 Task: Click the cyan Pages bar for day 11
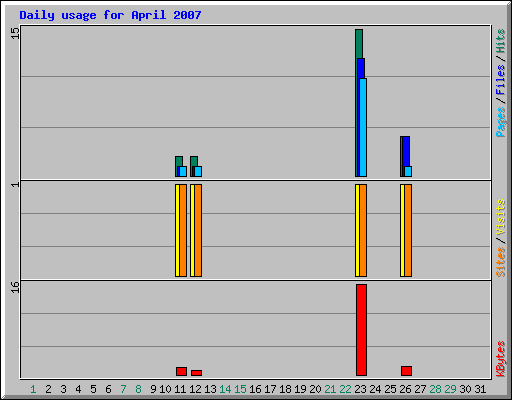click(183, 171)
